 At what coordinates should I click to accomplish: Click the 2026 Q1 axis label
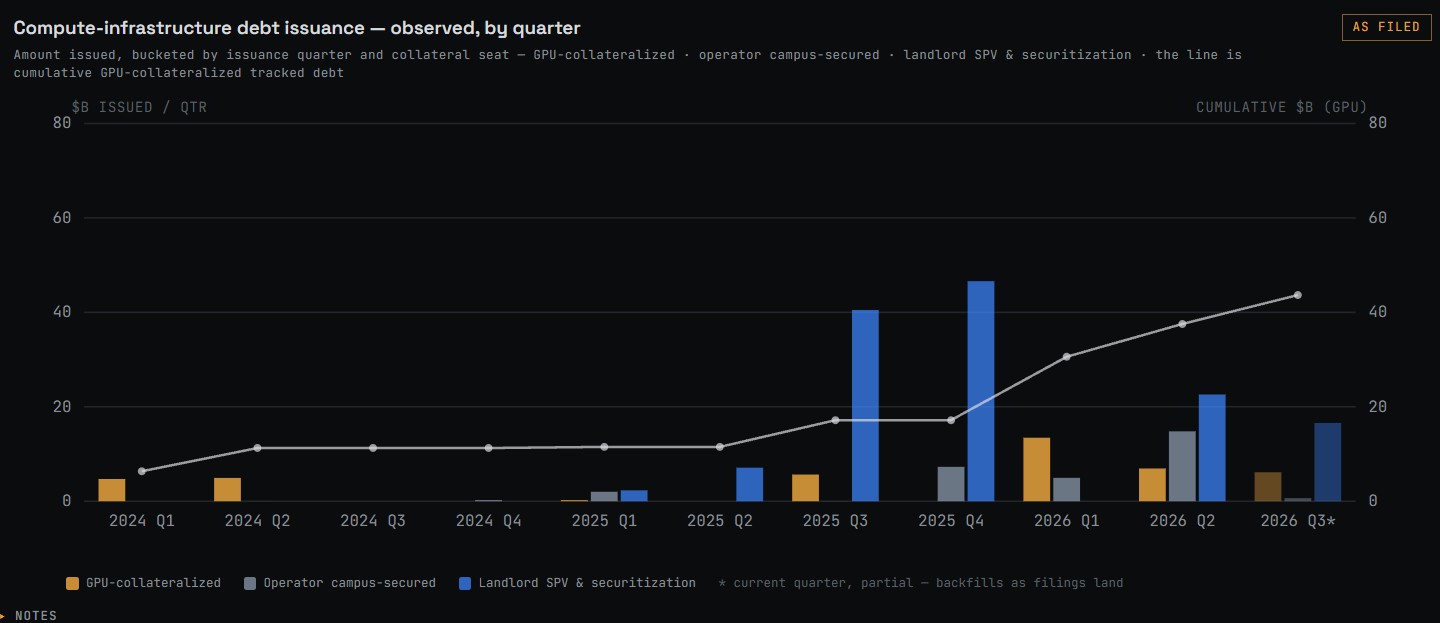coord(1067,521)
